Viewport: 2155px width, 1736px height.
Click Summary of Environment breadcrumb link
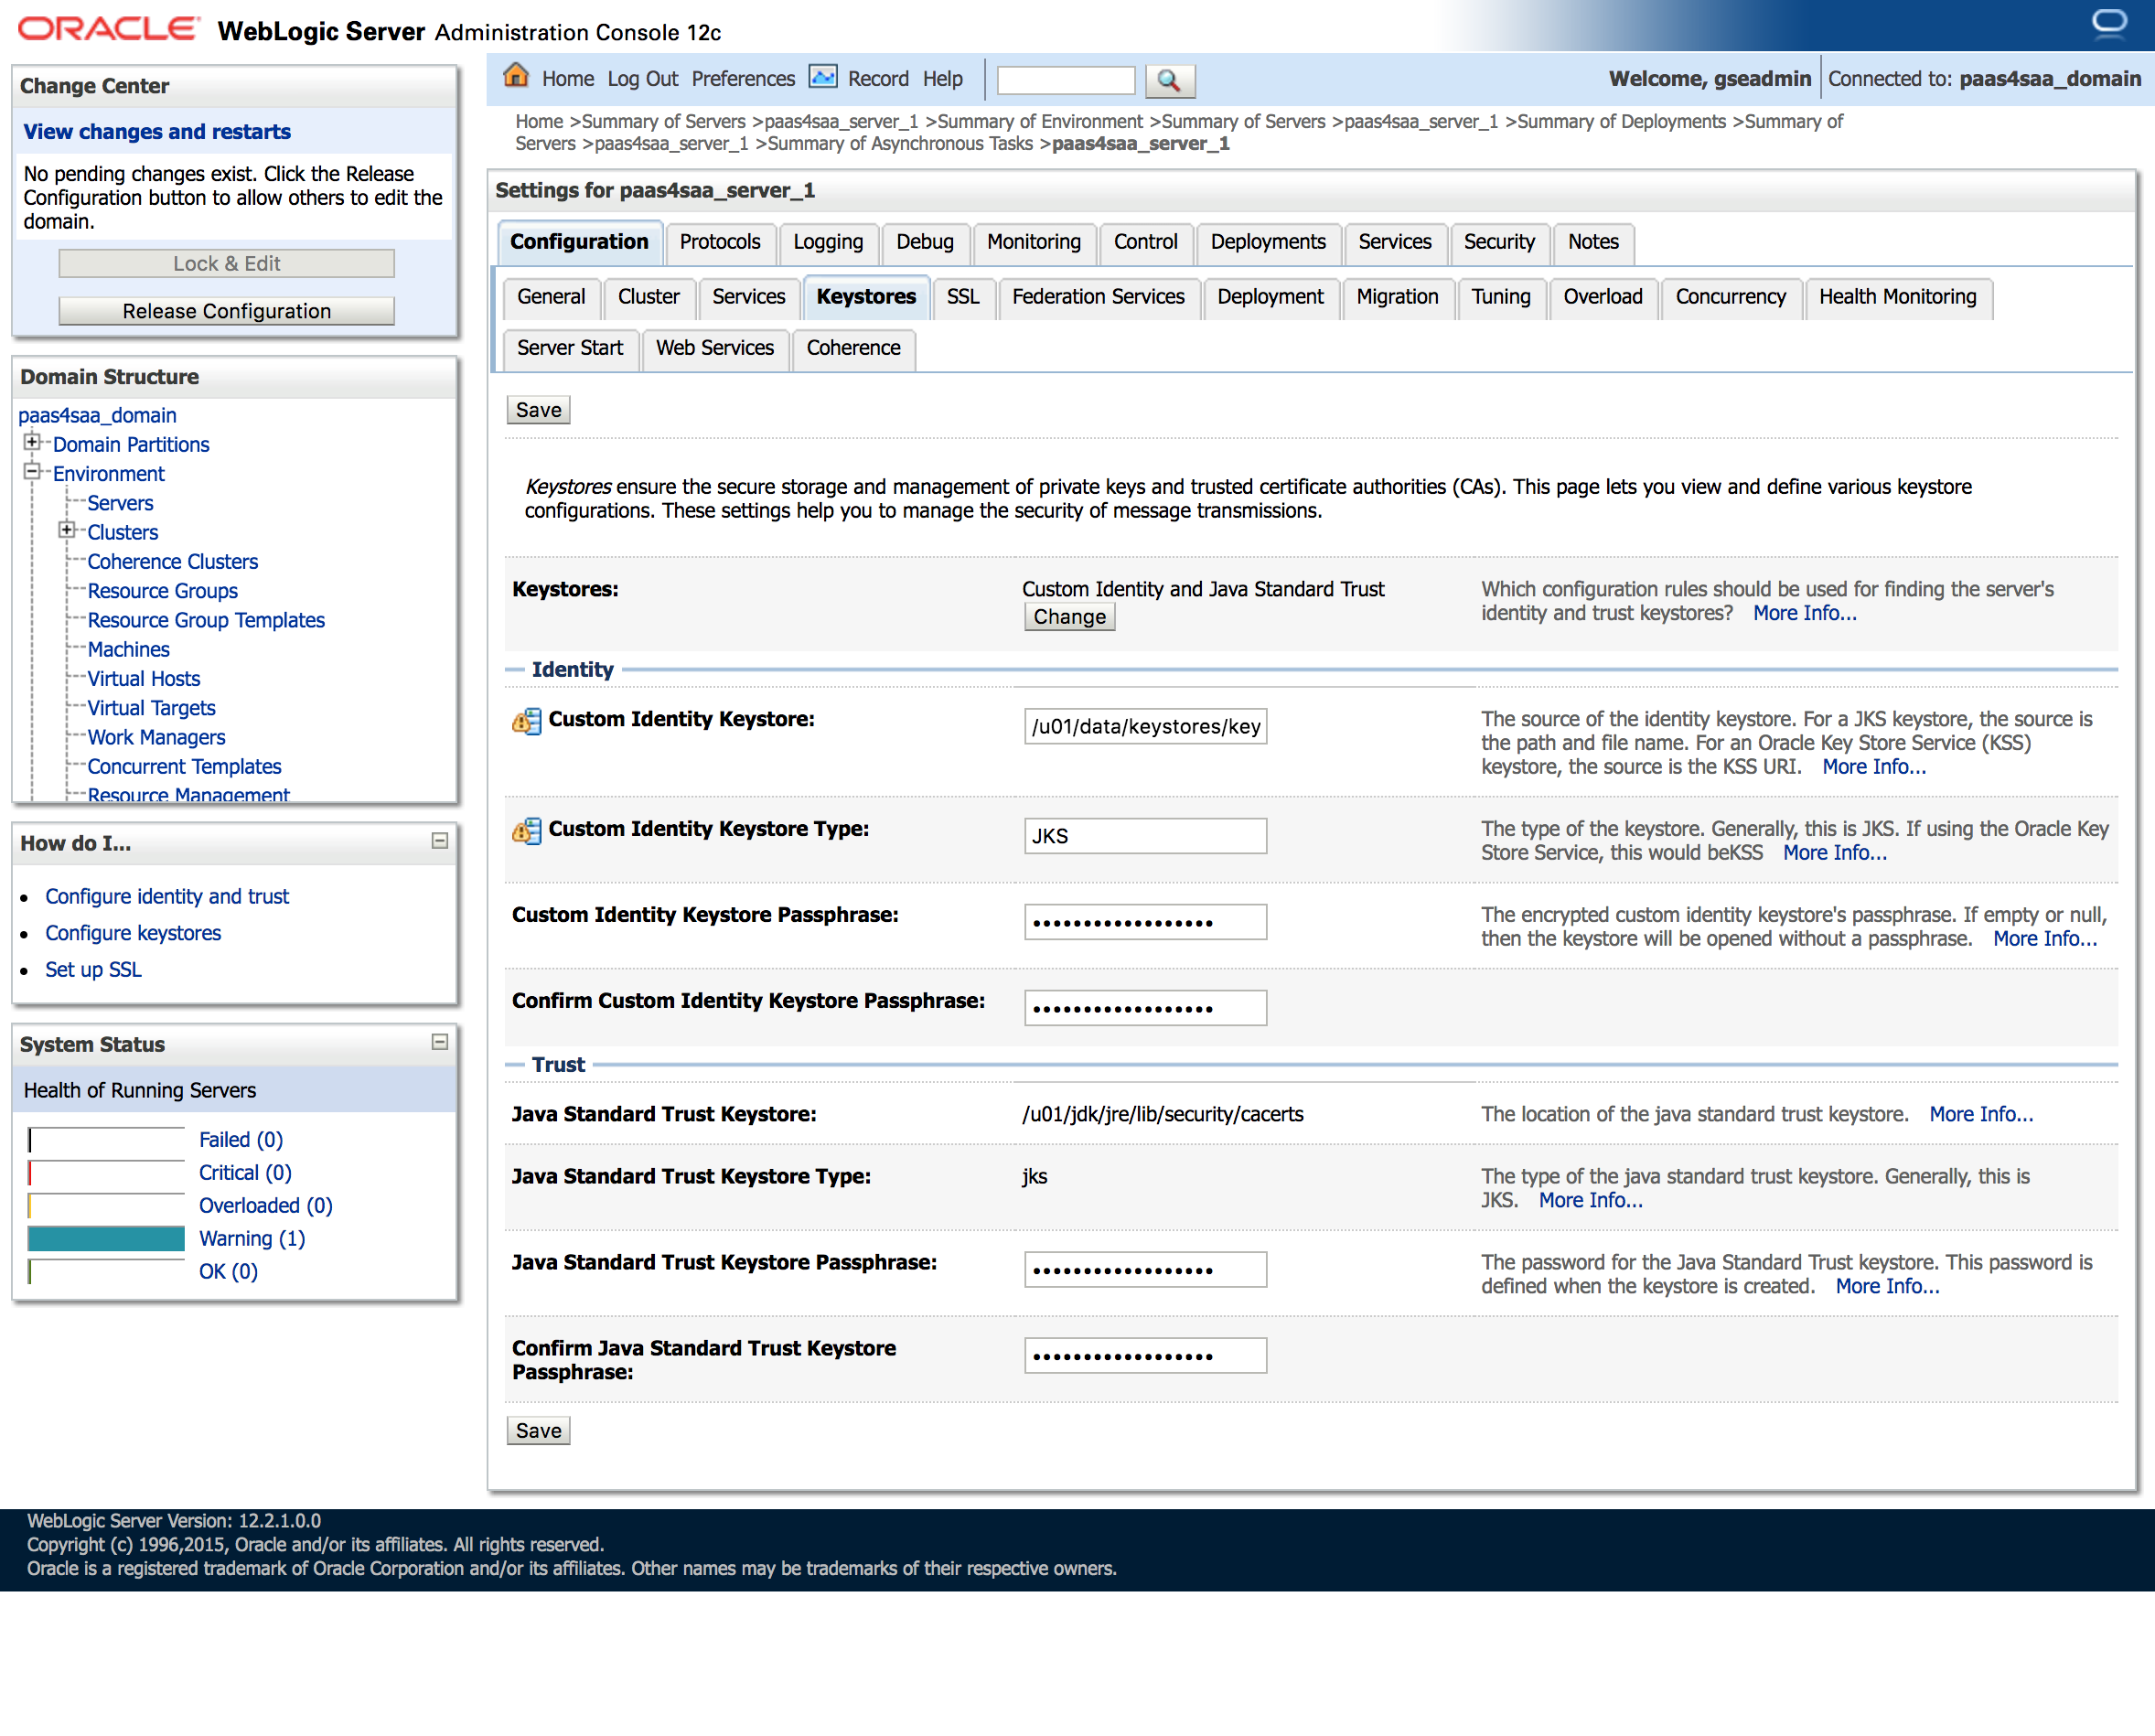[x=1040, y=121]
